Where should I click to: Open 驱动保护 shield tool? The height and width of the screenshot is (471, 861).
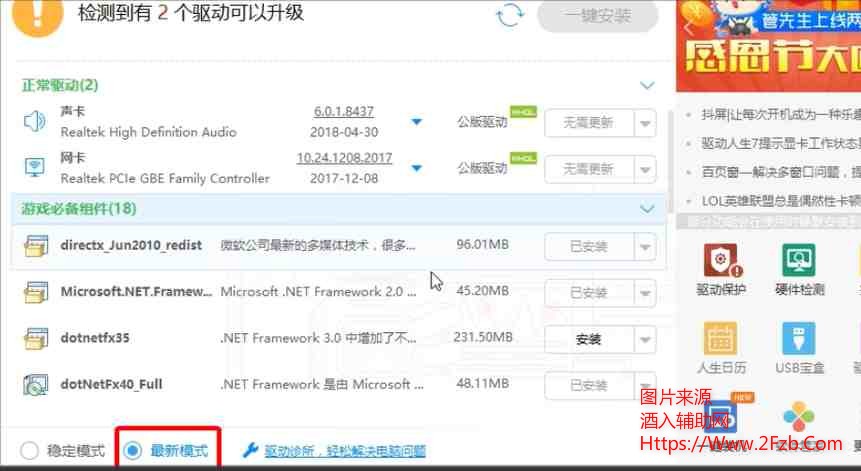tap(721, 269)
